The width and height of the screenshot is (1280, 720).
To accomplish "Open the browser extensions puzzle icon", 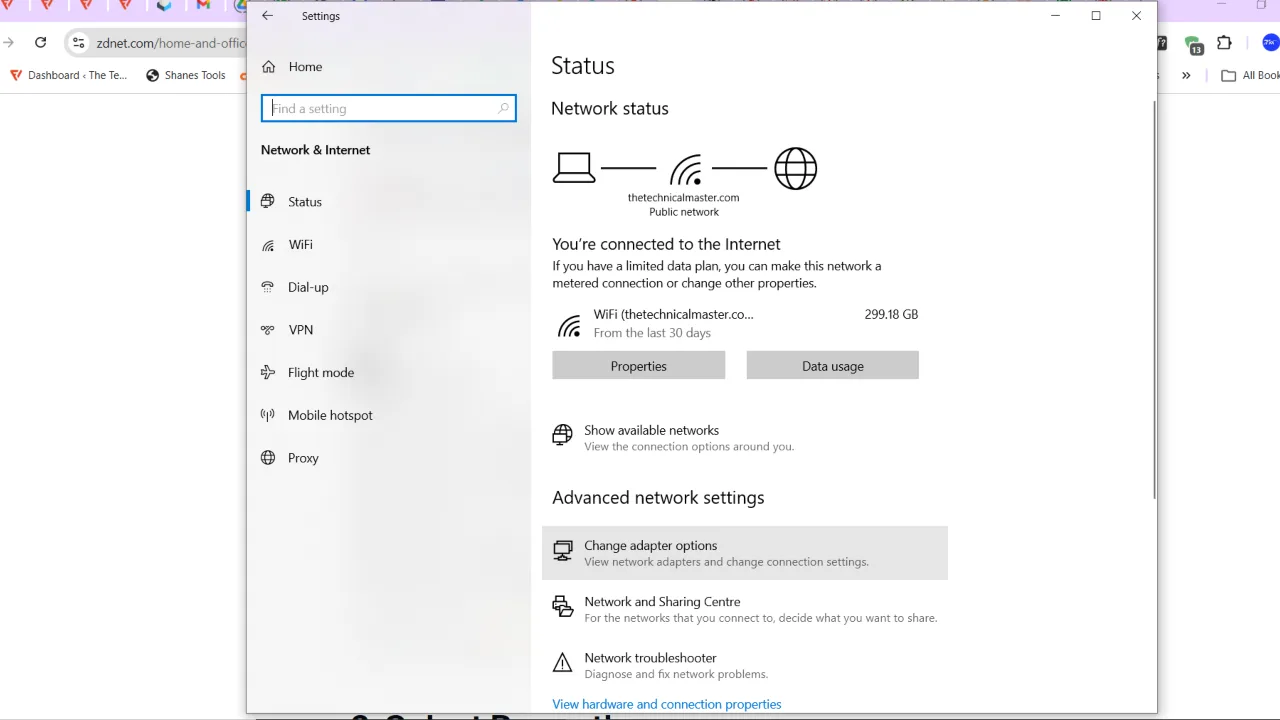I will [x=1224, y=43].
